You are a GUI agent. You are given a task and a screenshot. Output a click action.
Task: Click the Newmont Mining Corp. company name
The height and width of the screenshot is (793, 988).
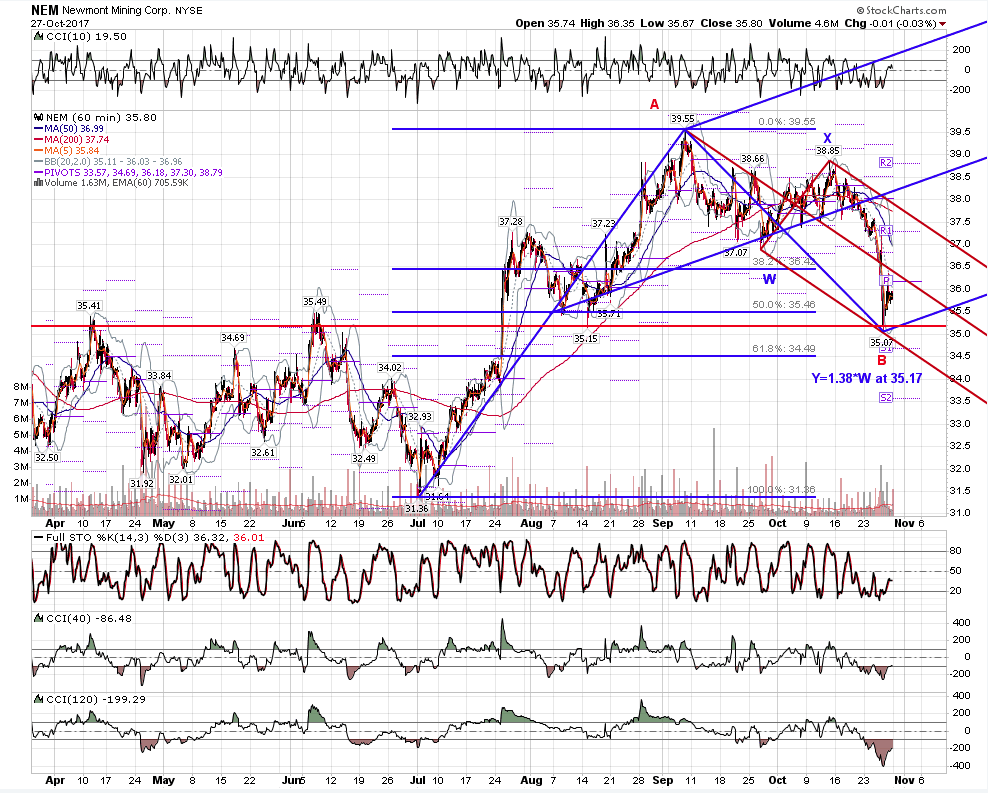pyautogui.click(x=115, y=11)
